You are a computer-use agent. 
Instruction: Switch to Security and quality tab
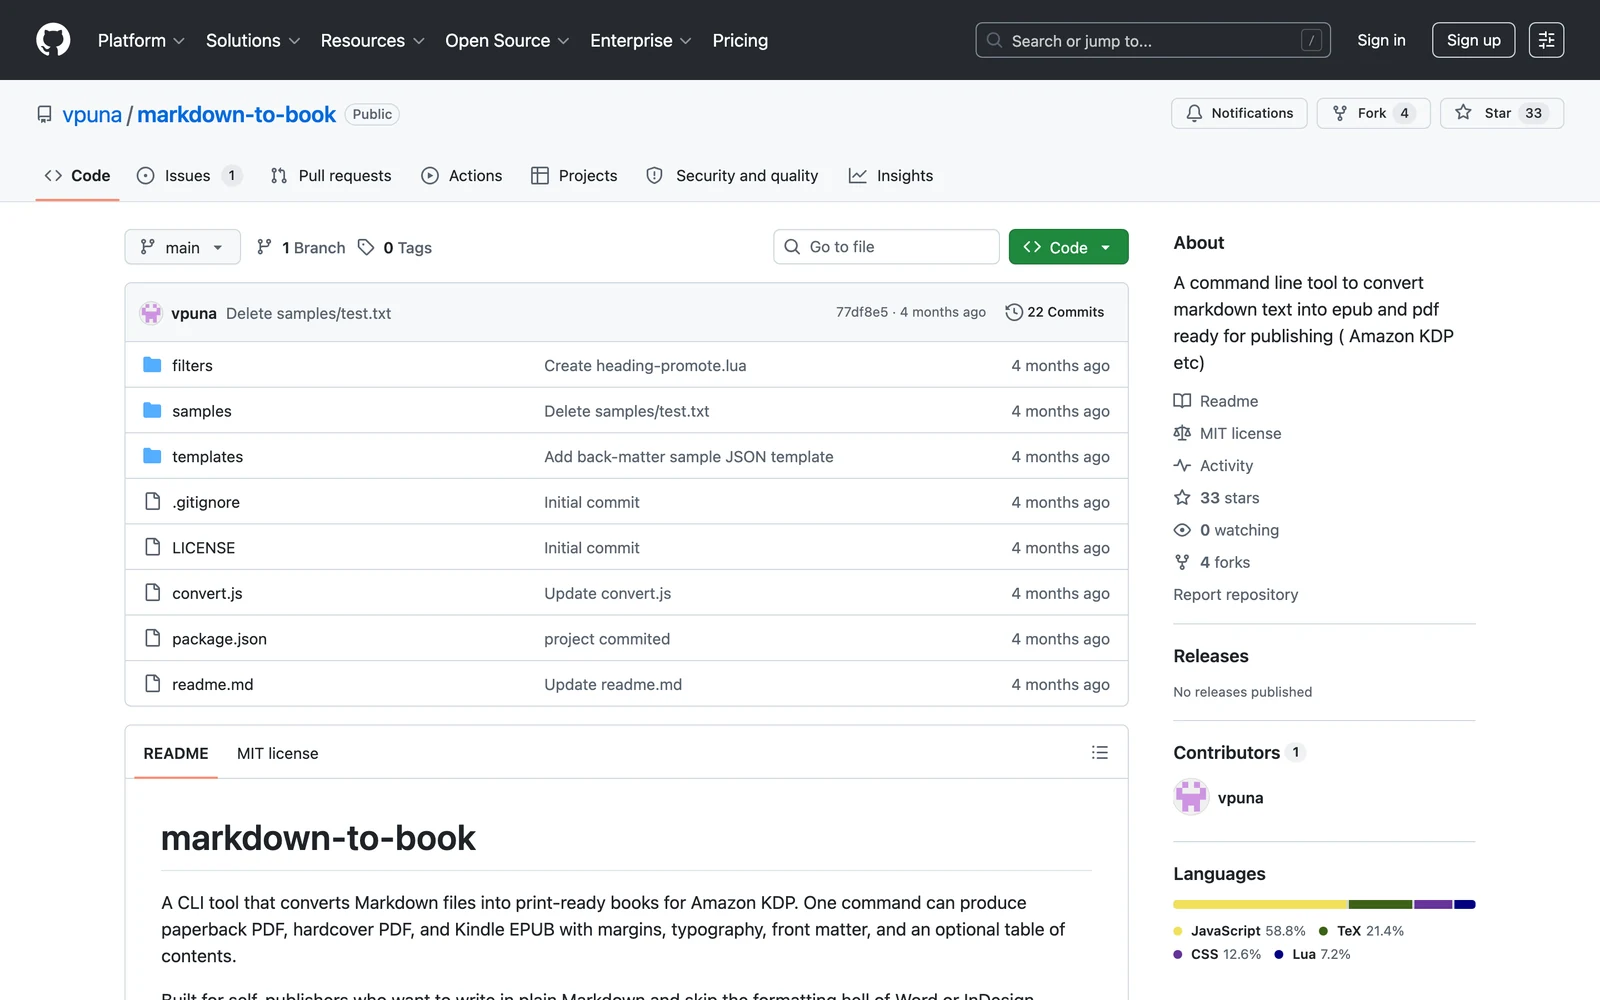click(x=732, y=175)
